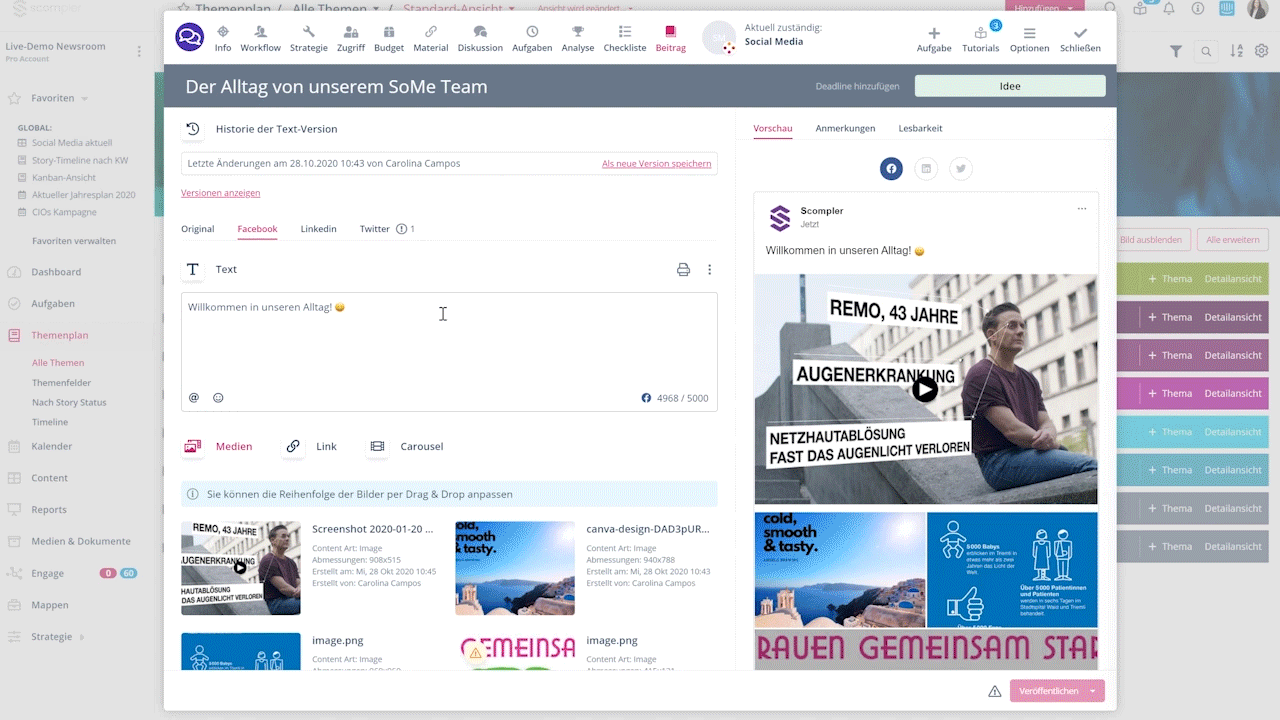The height and width of the screenshot is (720, 1280).
Task: Open the Budget section icon
Action: (x=389, y=38)
